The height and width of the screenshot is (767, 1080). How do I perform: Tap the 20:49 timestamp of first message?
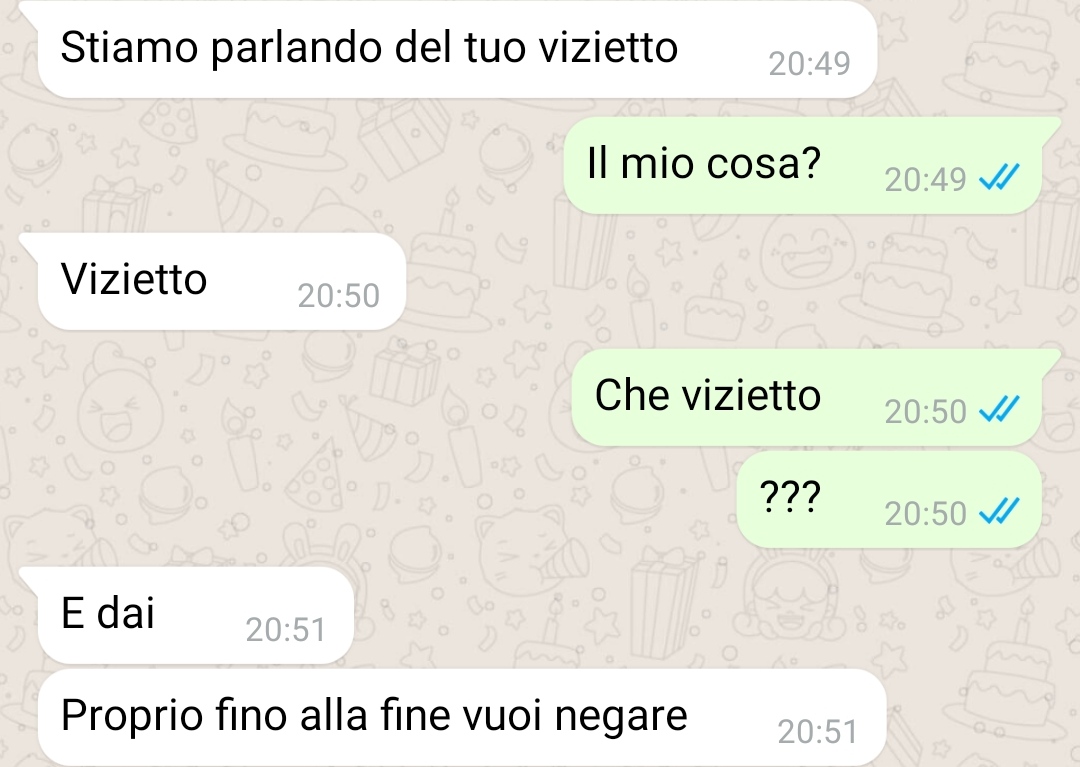click(x=809, y=64)
